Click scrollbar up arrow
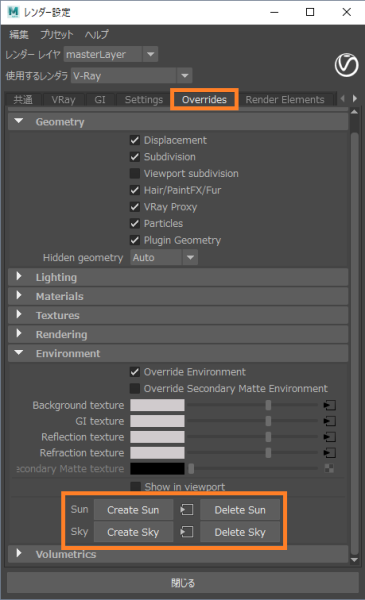The height and width of the screenshot is (600, 365). (354, 112)
